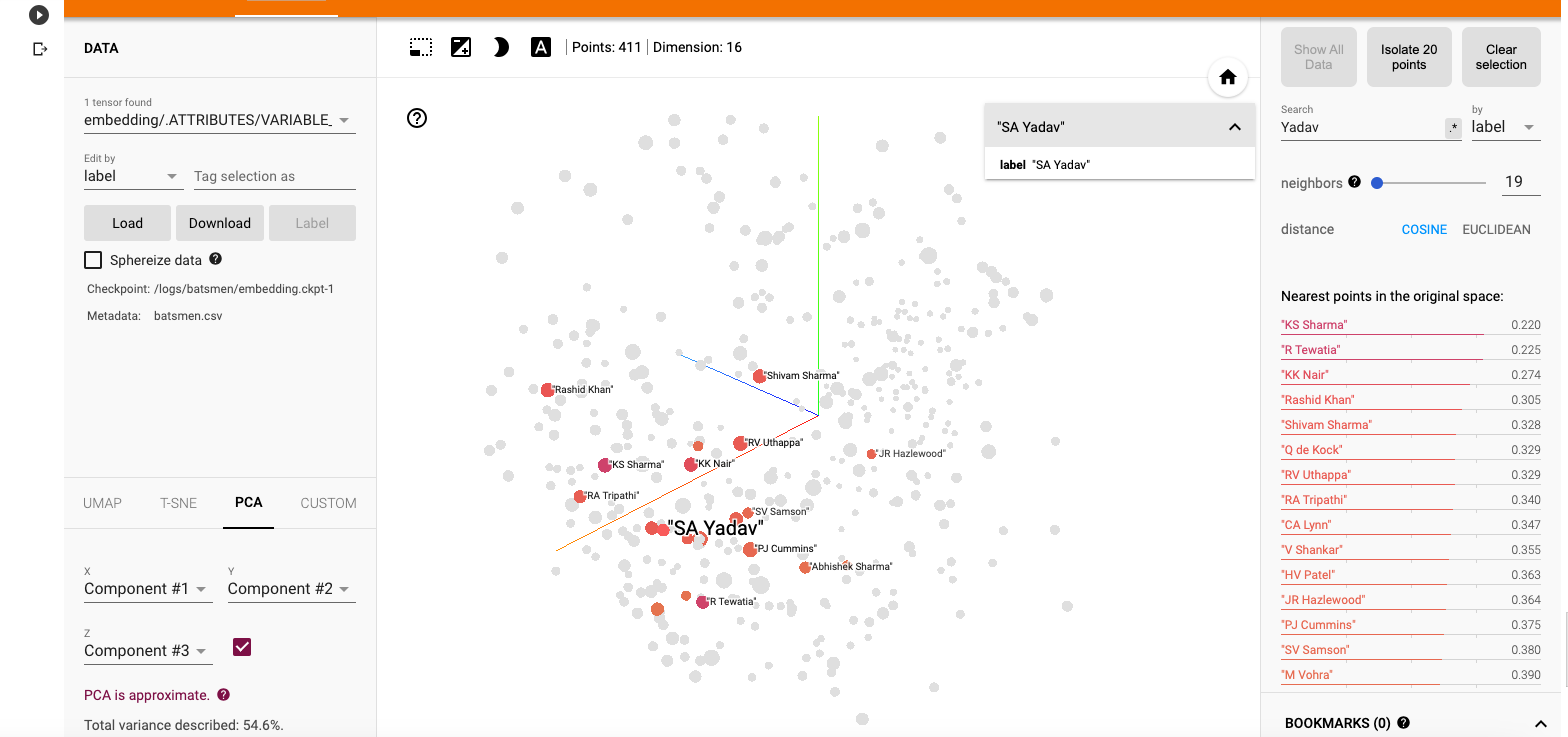Collapse the SA Yadav info card
Viewport: 1568px width, 737px height.
pyautogui.click(x=1235, y=127)
